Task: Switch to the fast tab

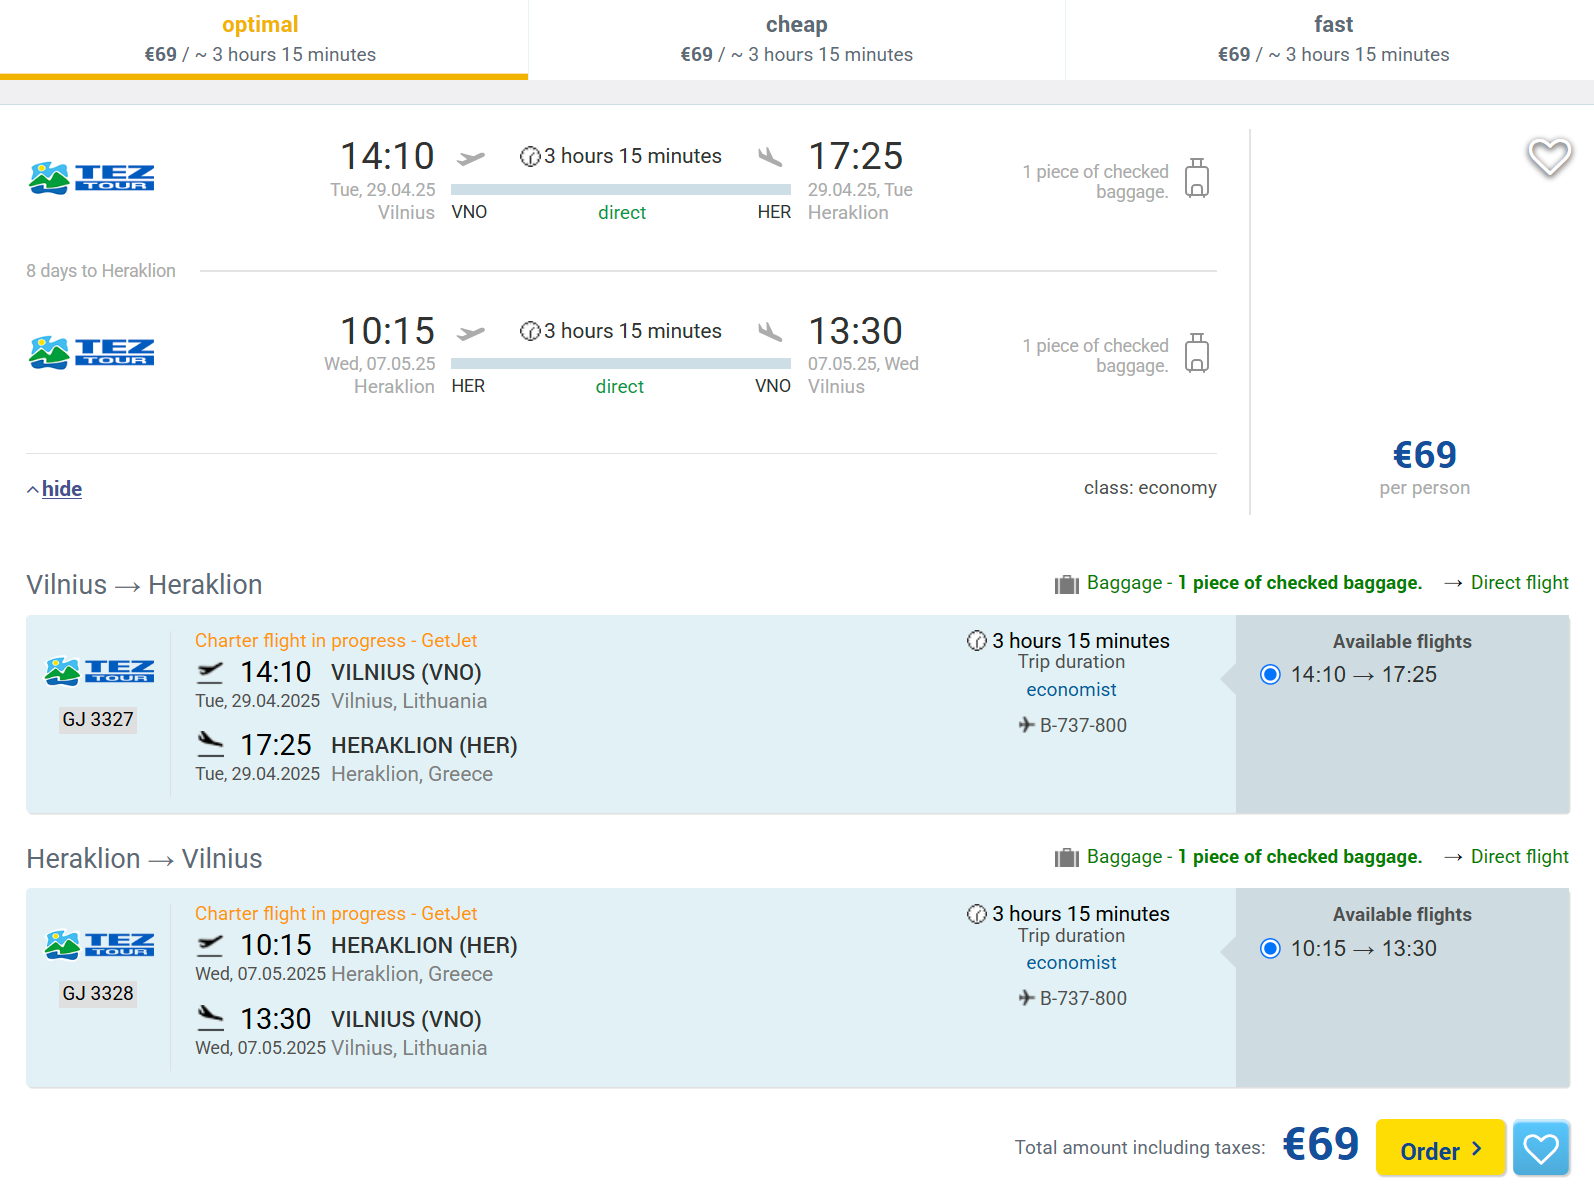Action: coord(1333,40)
